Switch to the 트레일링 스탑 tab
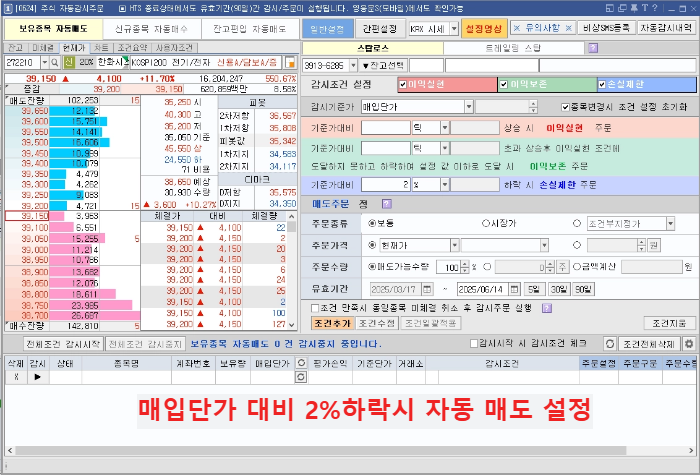The height and width of the screenshot is (475, 700). click(513, 48)
